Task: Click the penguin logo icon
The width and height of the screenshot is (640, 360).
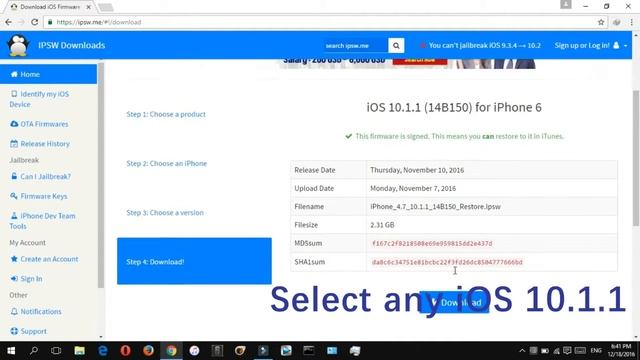Action: tap(18, 45)
